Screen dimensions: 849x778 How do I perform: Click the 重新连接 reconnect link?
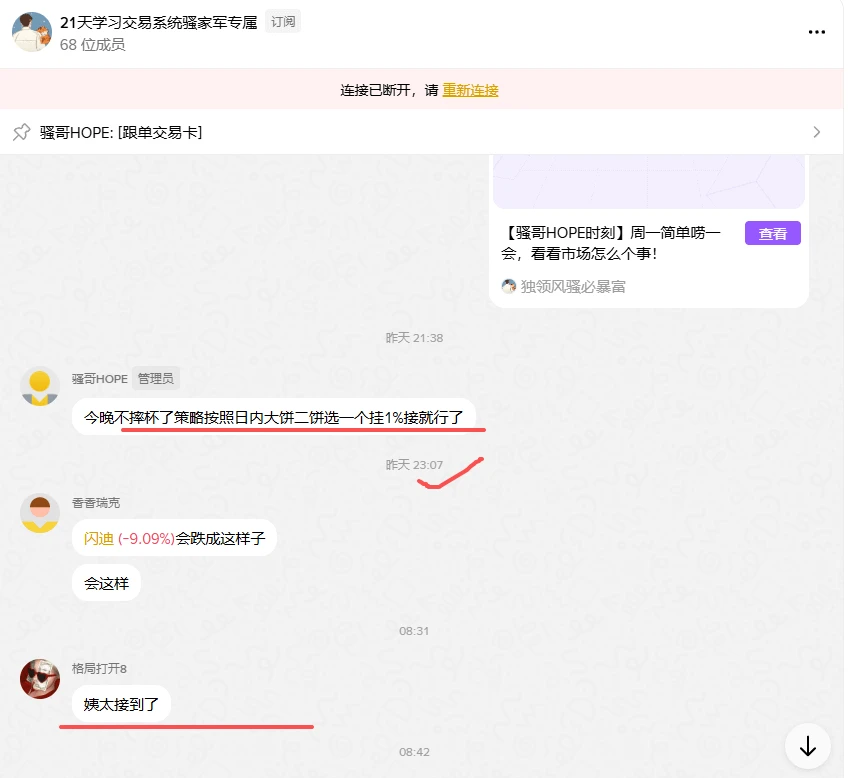470,90
